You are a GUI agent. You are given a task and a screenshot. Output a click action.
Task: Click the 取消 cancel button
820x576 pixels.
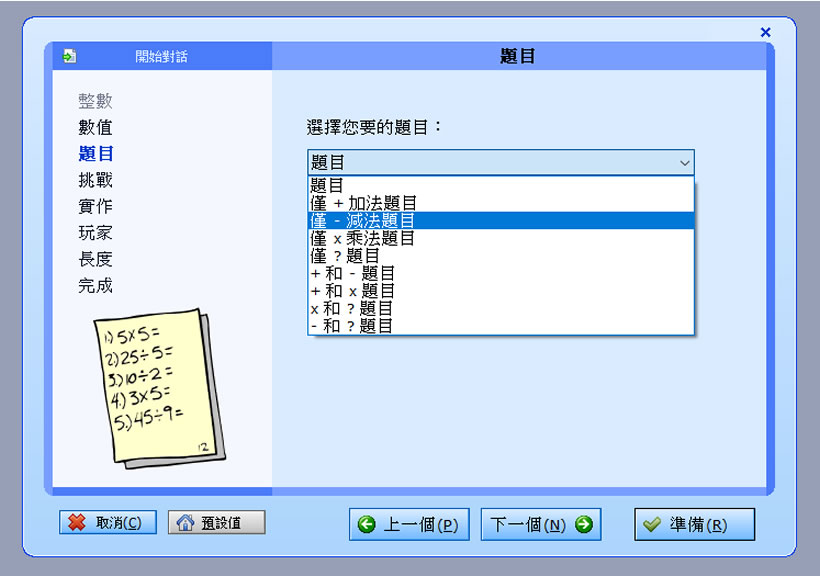pos(109,523)
